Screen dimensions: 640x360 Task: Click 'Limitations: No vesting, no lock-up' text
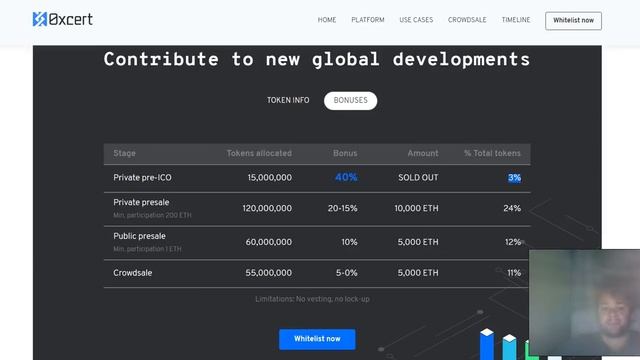click(x=312, y=299)
